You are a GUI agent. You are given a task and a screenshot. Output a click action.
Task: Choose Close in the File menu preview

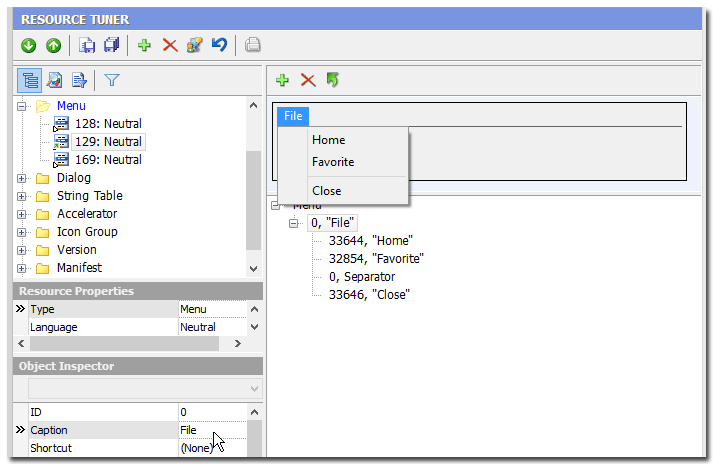click(x=326, y=191)
